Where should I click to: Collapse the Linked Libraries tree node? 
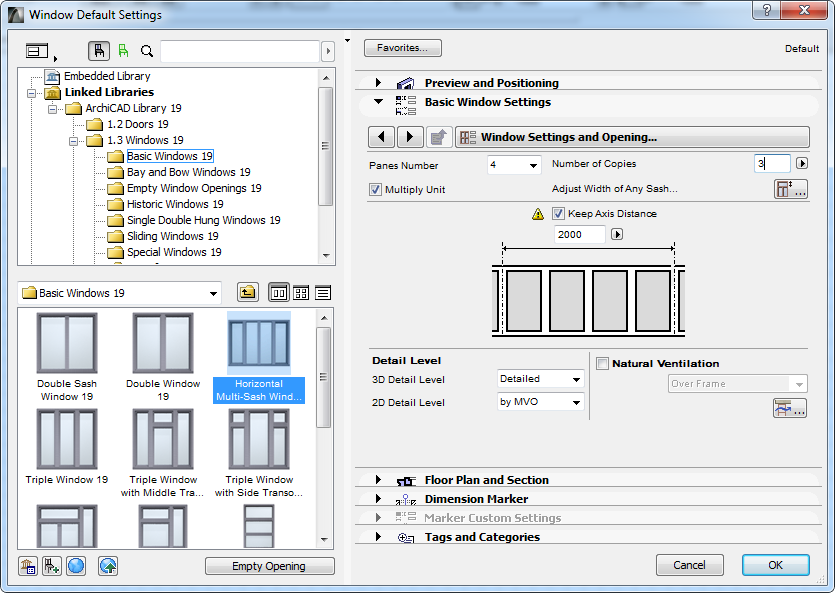[31, 93]
